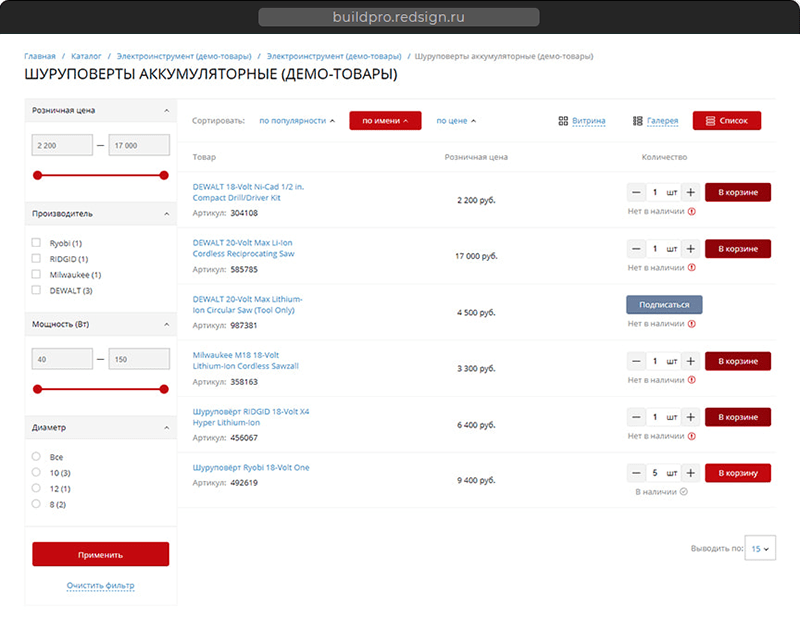Click В корзине for DEWALT Reciprocating Saw
The height and width of the screenshot is (630, 800).
[x=738, y=249]
